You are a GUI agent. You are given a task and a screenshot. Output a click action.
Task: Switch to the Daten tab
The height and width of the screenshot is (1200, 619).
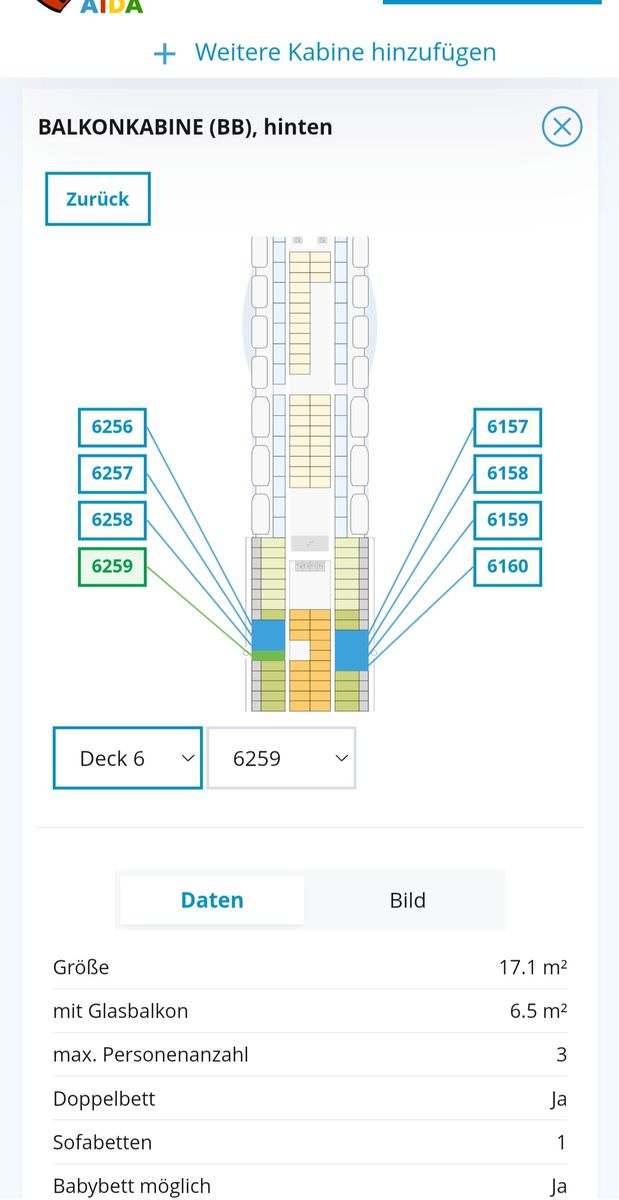tap(212, 900)
